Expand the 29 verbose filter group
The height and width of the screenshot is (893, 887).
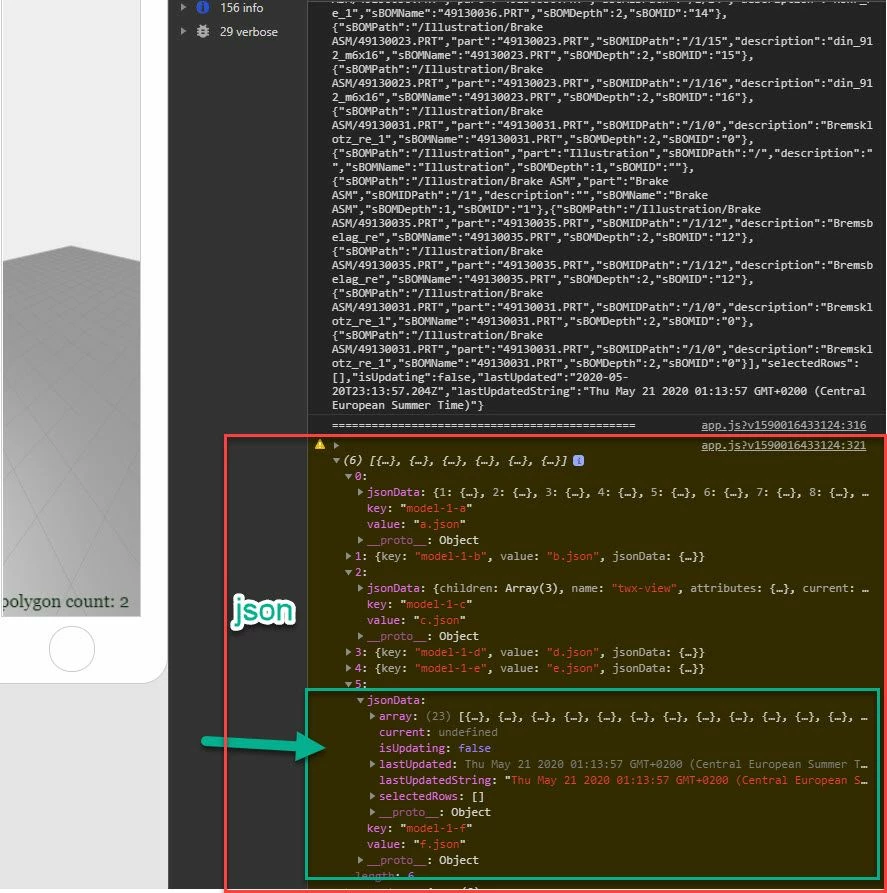(x=183, y=31)
